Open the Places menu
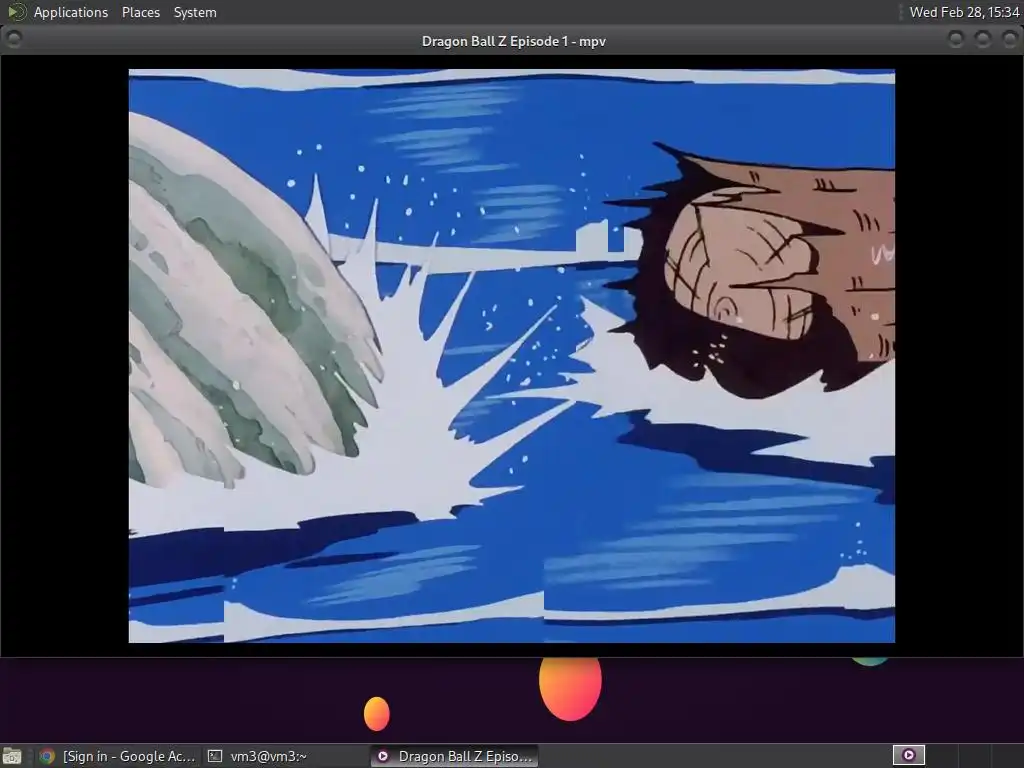This screenshot has width=1024, height=768. 140,12
